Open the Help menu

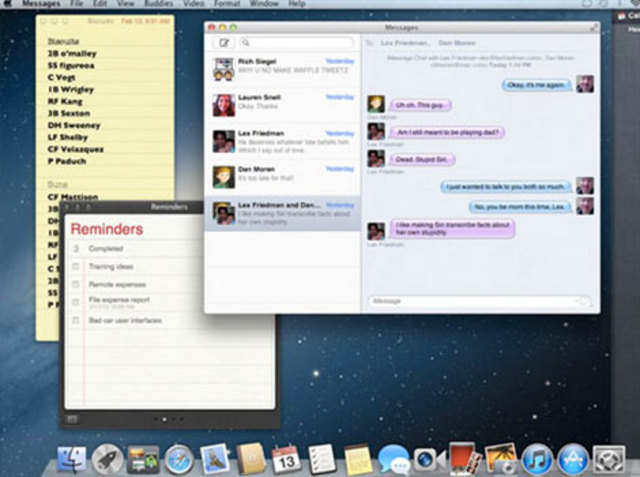click(x=297, y=4)
